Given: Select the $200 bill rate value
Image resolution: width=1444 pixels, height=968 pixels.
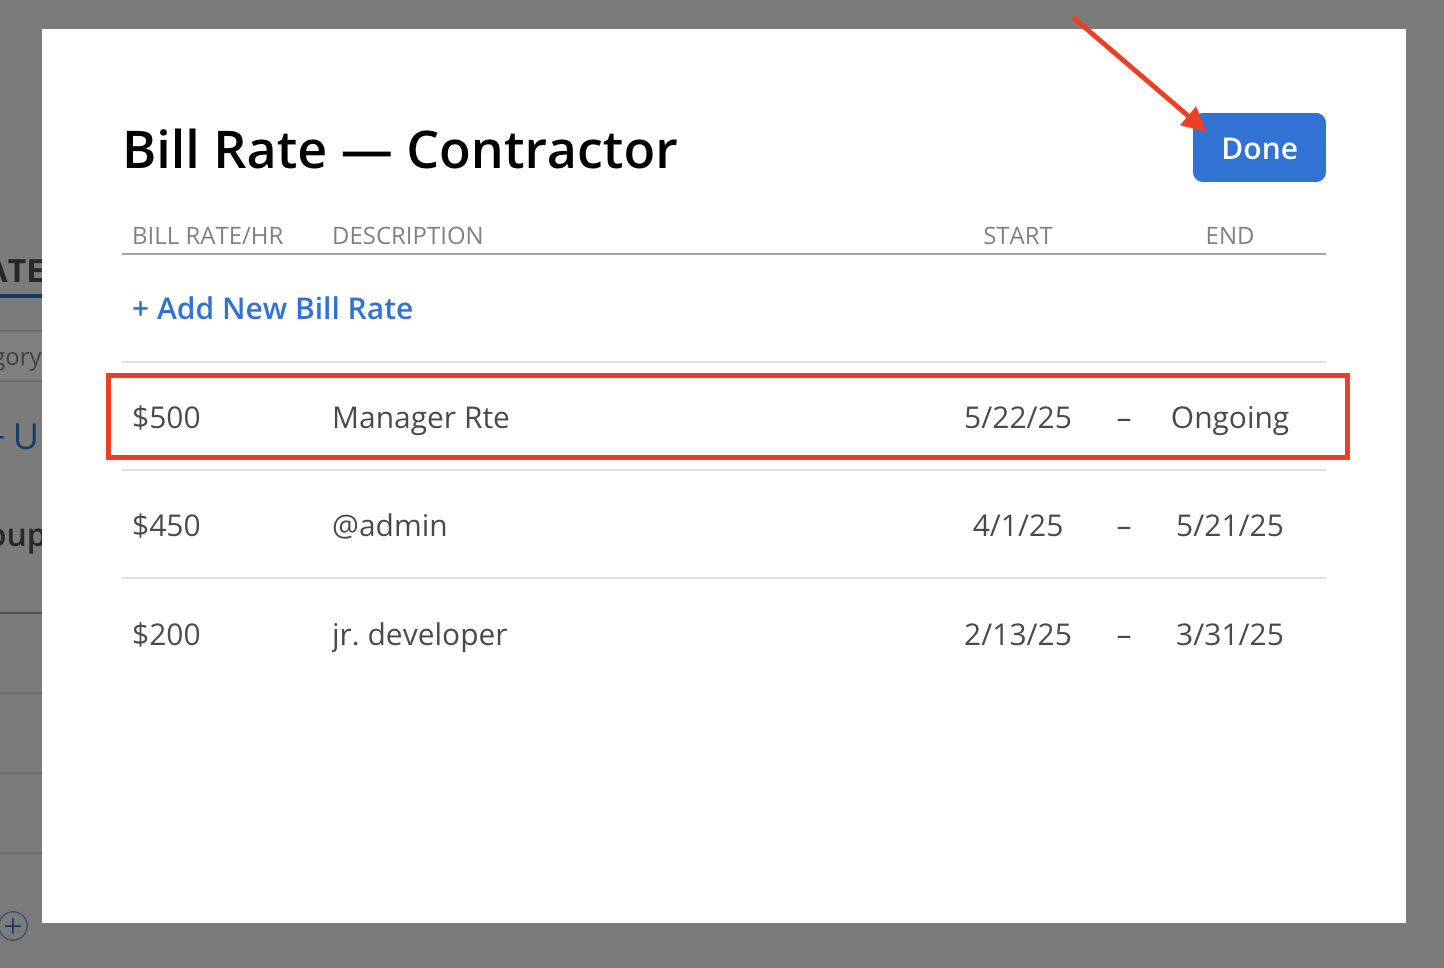Looking at the screenshot, I should pyautogui.click(x=167, y=634).
